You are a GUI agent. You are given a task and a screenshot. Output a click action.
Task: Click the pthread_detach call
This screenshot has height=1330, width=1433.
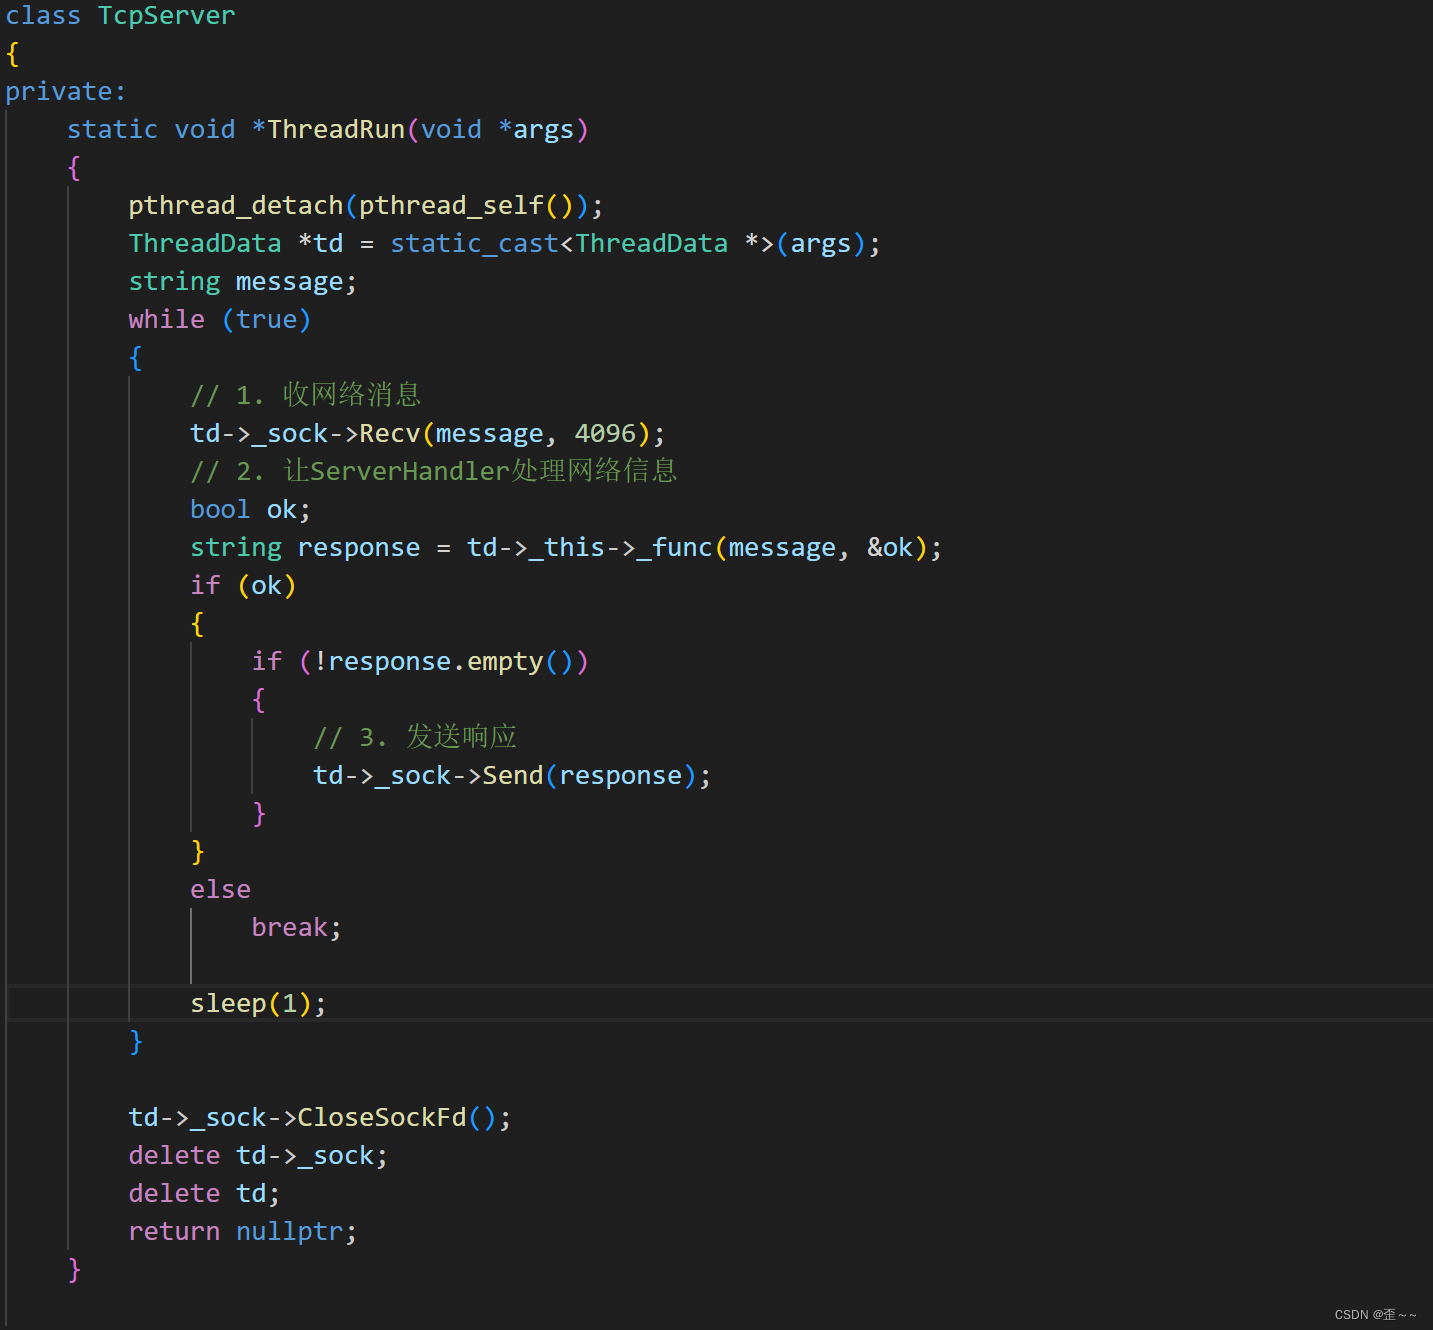coord(236,206)
